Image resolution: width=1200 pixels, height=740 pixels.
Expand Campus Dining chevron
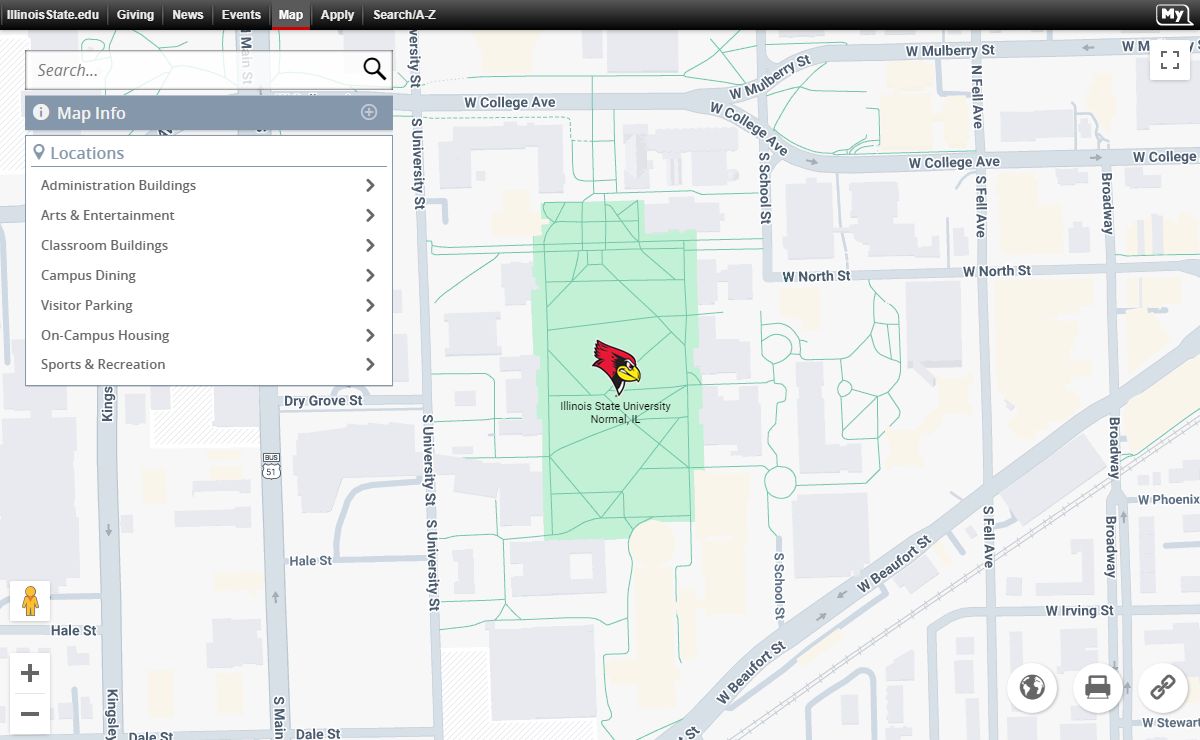(370, 275)
